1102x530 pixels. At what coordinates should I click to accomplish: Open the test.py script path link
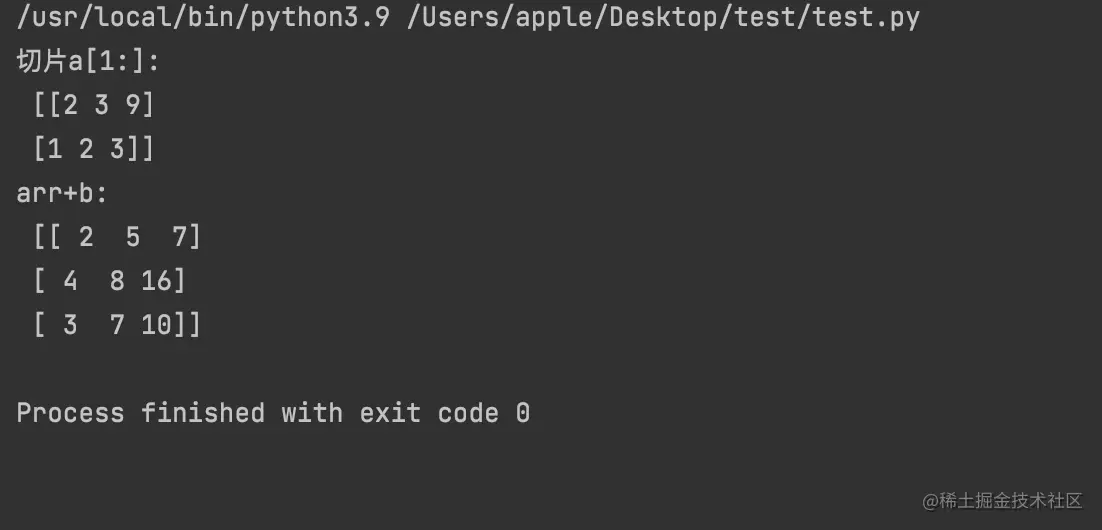tap(663, 17)
